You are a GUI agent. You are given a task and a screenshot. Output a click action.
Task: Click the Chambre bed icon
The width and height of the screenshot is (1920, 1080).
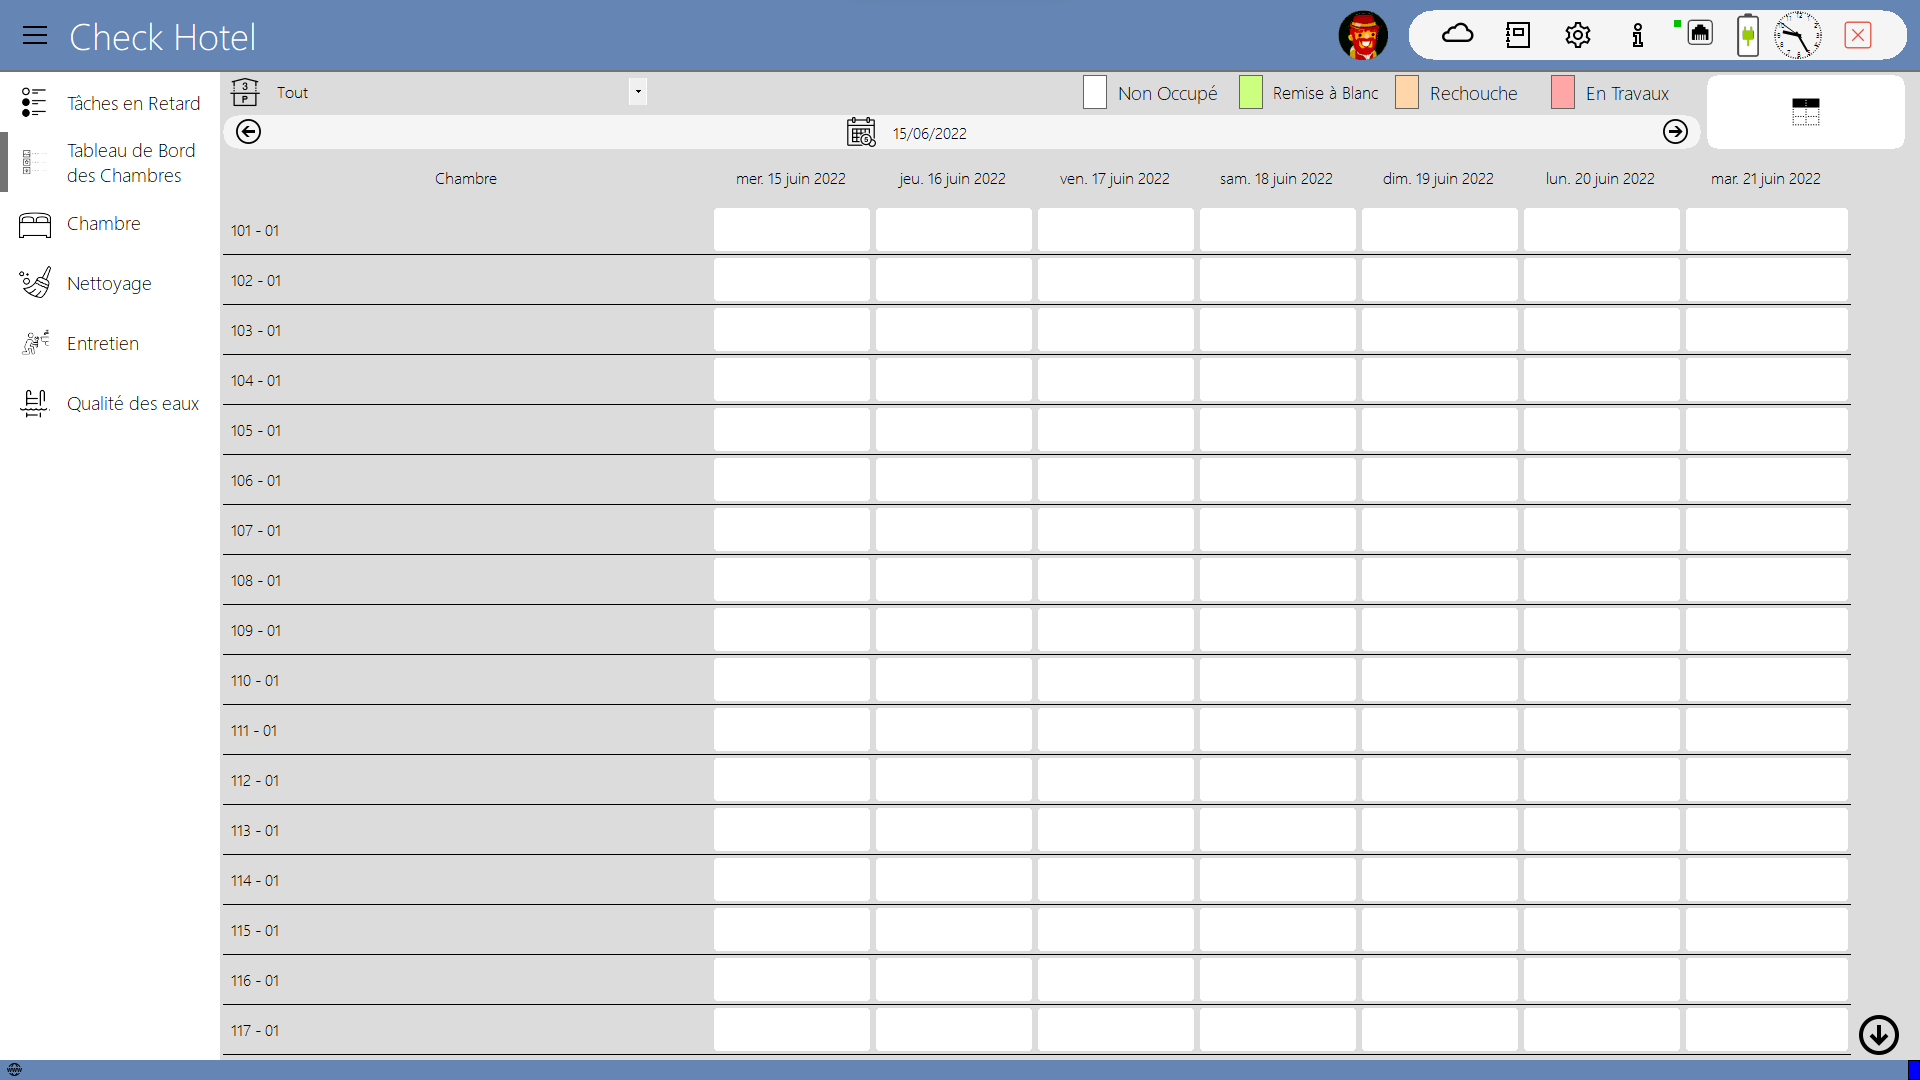pyautogui.click(x=34, y=224)
